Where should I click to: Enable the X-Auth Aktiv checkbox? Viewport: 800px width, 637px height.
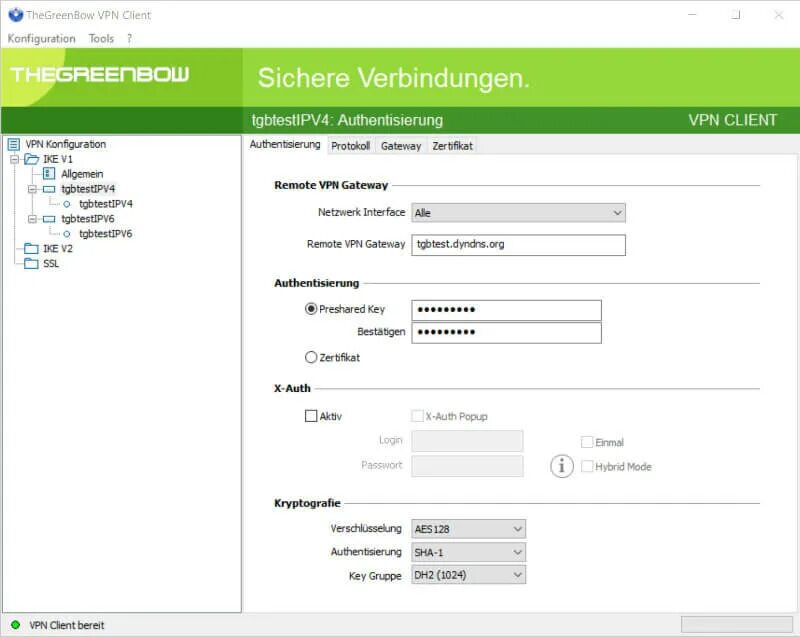pyautogui.click(x=311, y=416)
